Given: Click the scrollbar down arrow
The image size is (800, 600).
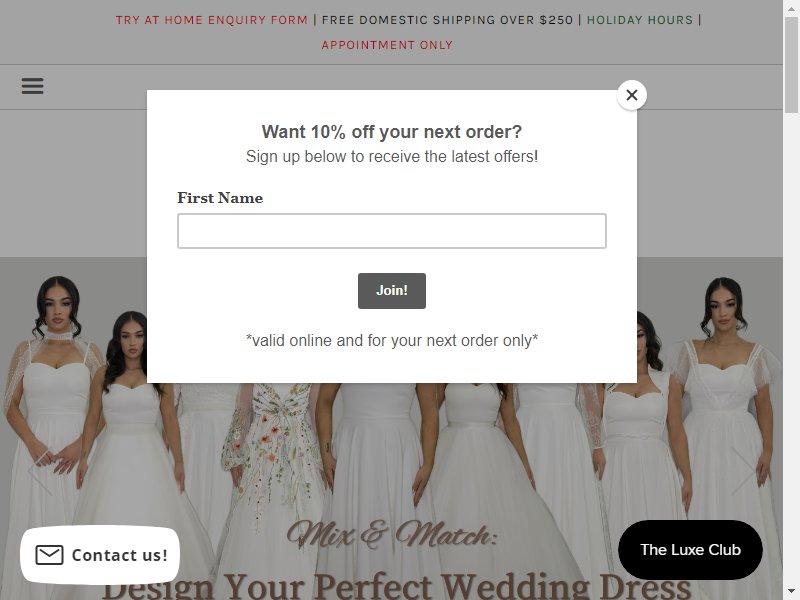Looking at the screenshot, I should point(791,594).
